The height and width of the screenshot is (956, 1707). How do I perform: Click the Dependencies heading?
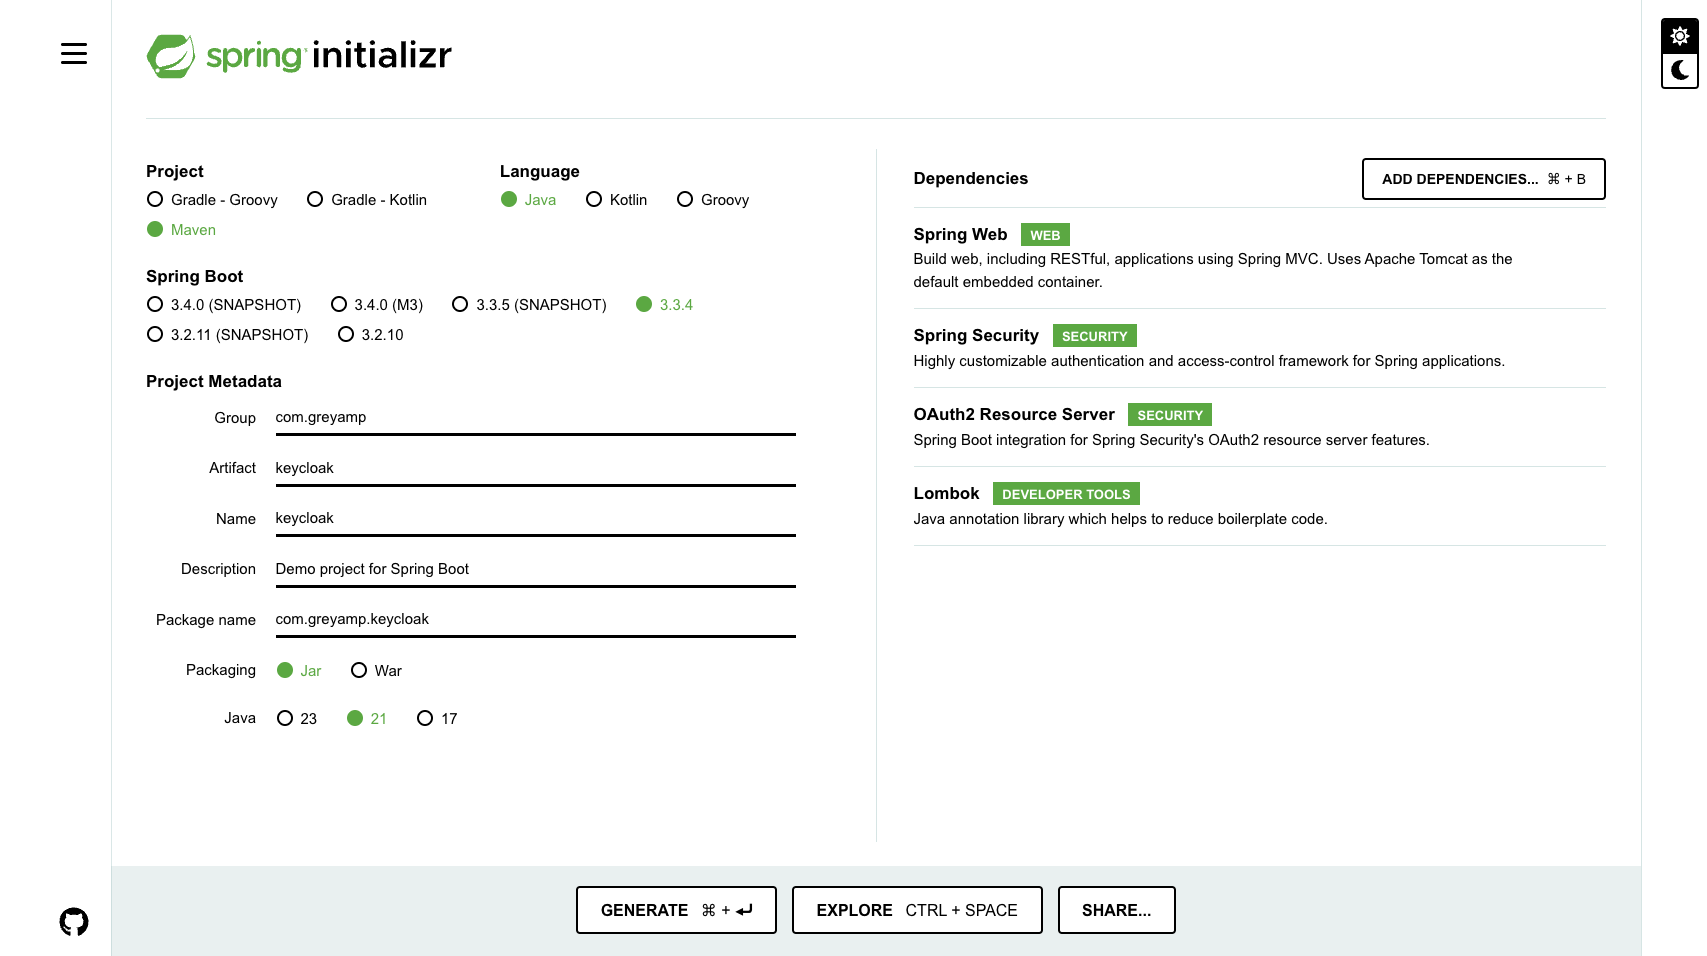click(x=971, y=178)
